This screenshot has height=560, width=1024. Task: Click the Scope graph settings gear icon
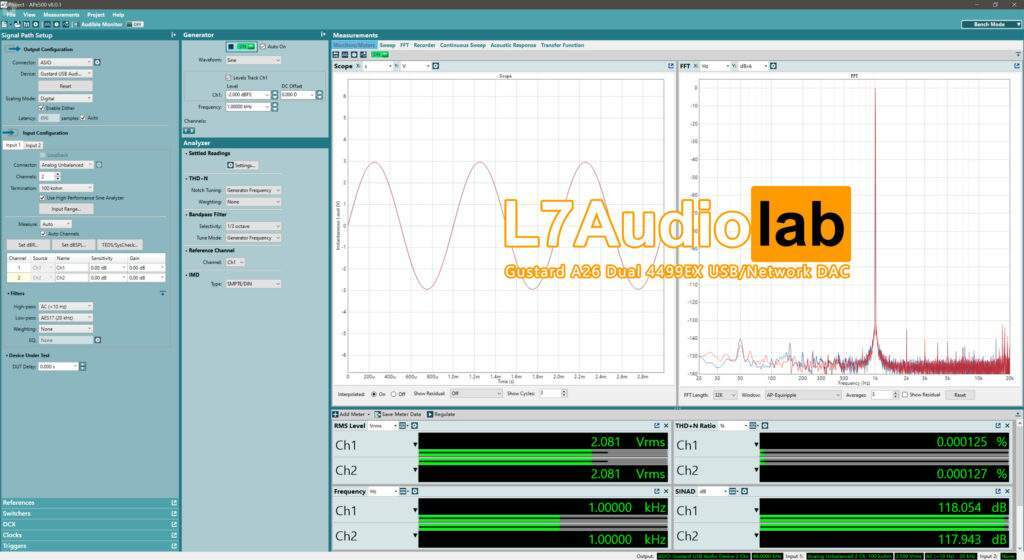(x=436, y=66)
